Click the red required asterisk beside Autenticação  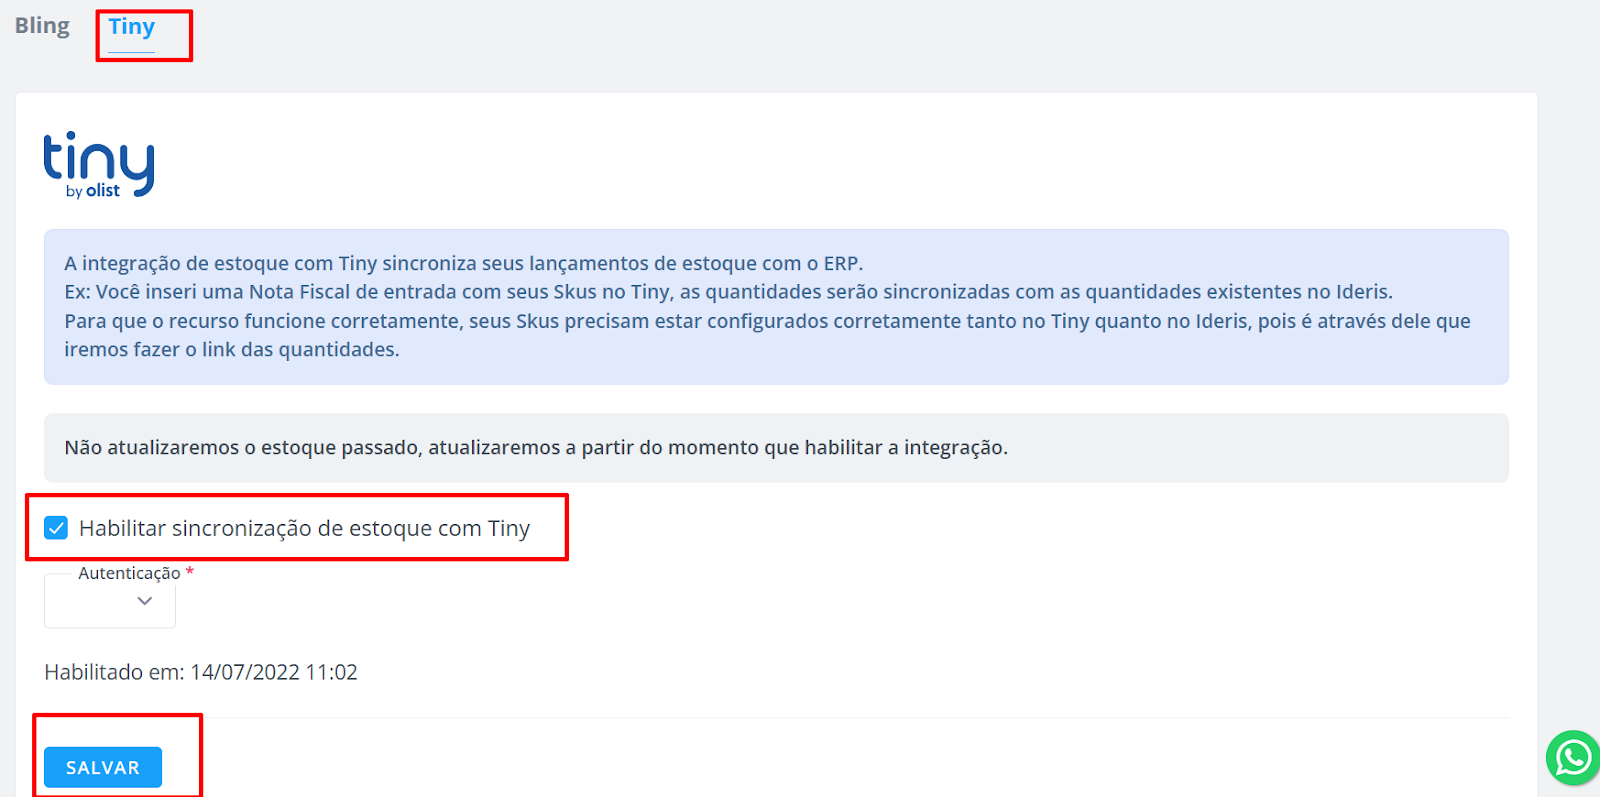190,572
